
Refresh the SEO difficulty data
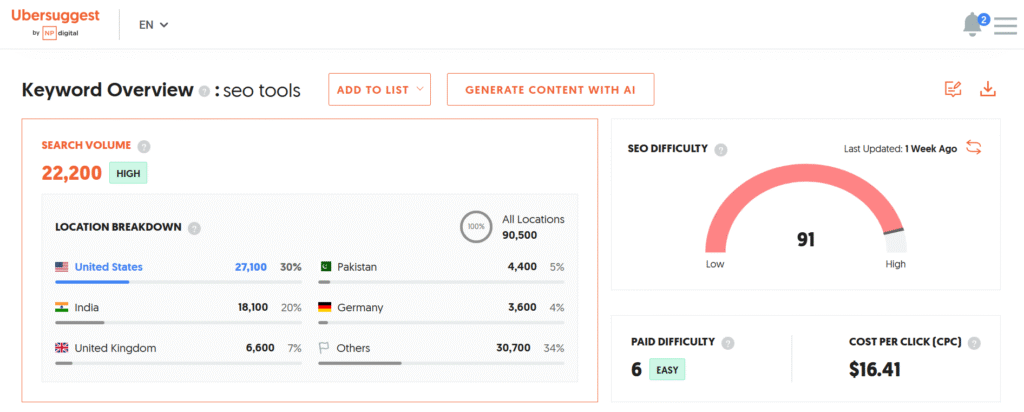973,148
